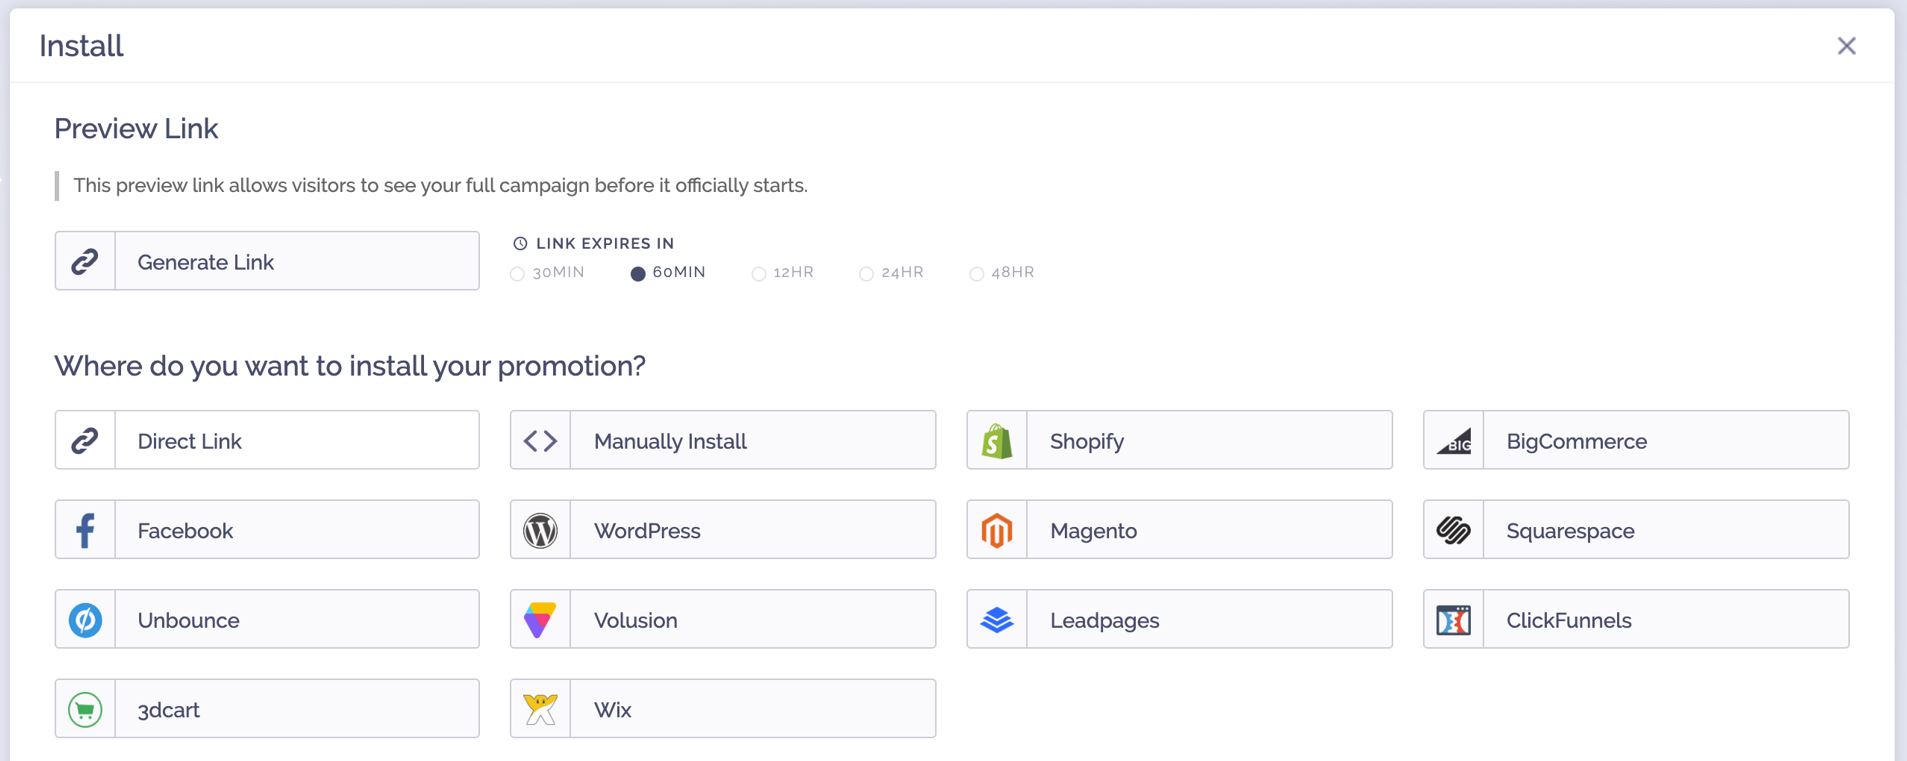This screenshot has width=1907, height=761.
Task: Click the Magento logo icon
Action: coord(997,530)
